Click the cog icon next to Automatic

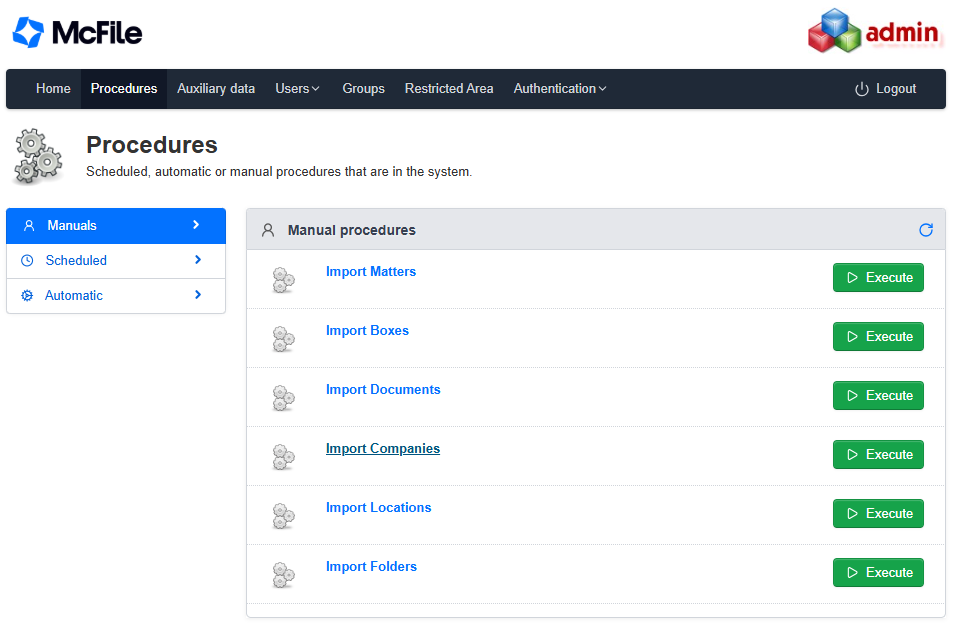tap(27, 295)
